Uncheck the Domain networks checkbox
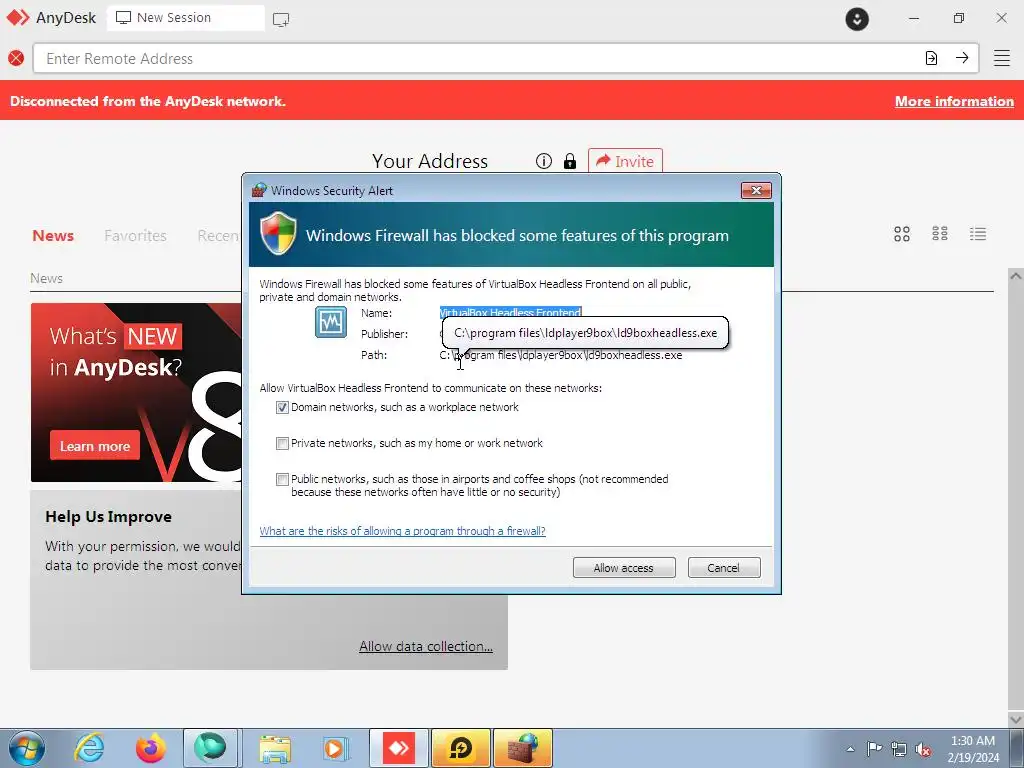 coord(282,408)
